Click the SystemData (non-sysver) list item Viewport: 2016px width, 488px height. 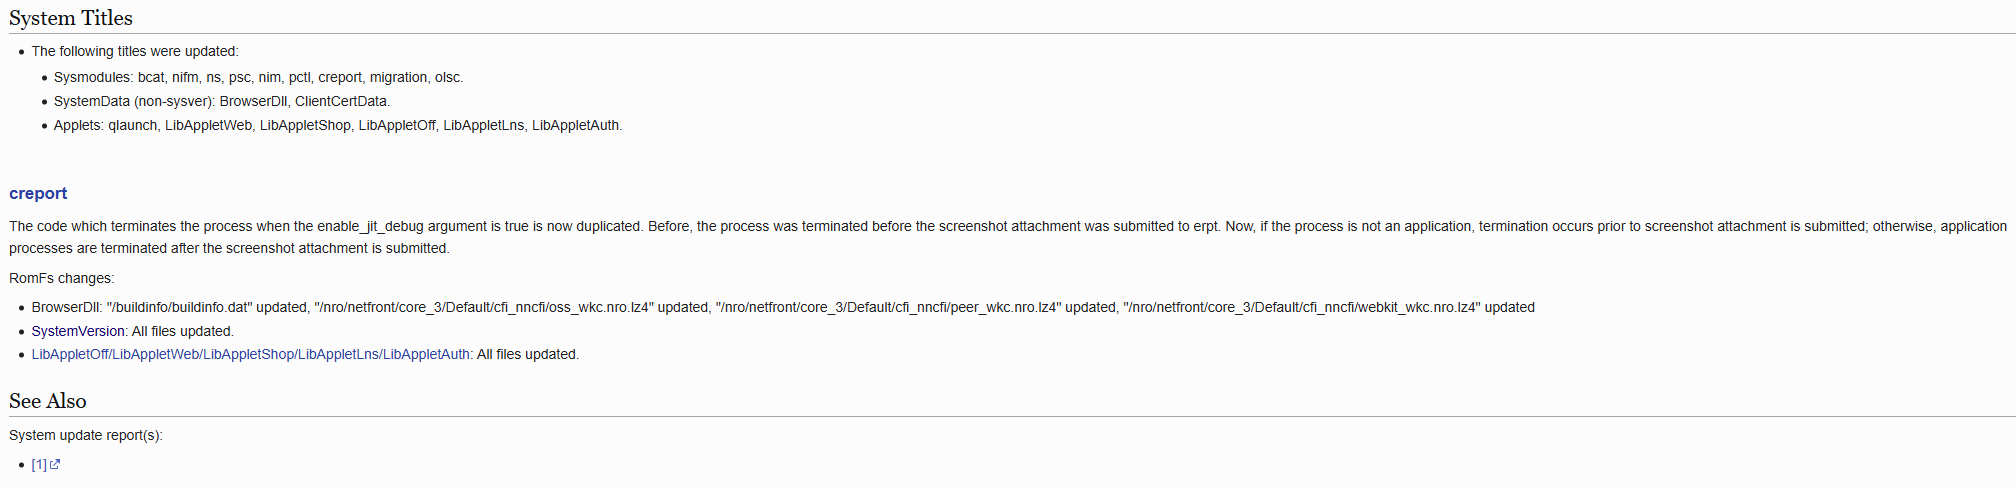(x=221, y=101)
